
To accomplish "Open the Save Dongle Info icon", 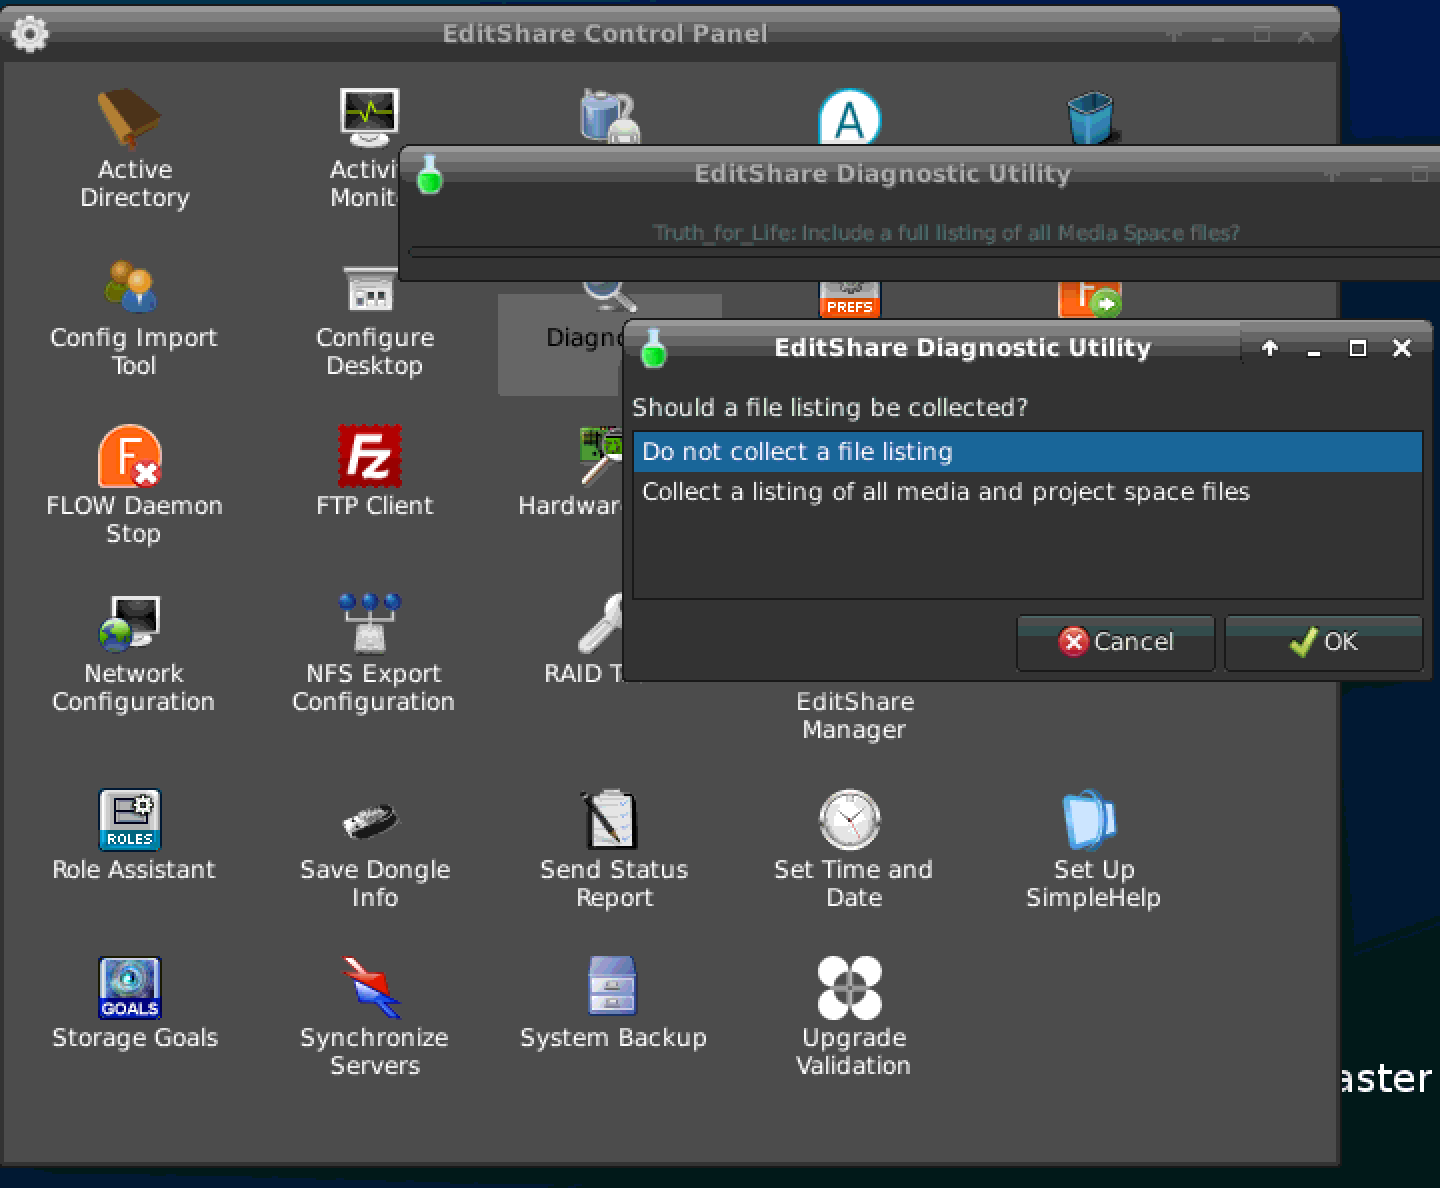I will click(x=369, y=821).
